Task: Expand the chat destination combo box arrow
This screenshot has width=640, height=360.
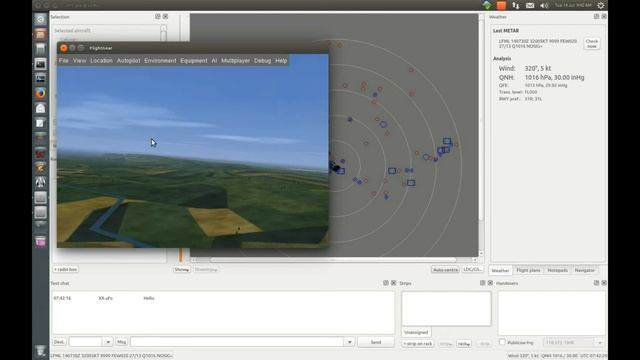Action: point(108,342)
